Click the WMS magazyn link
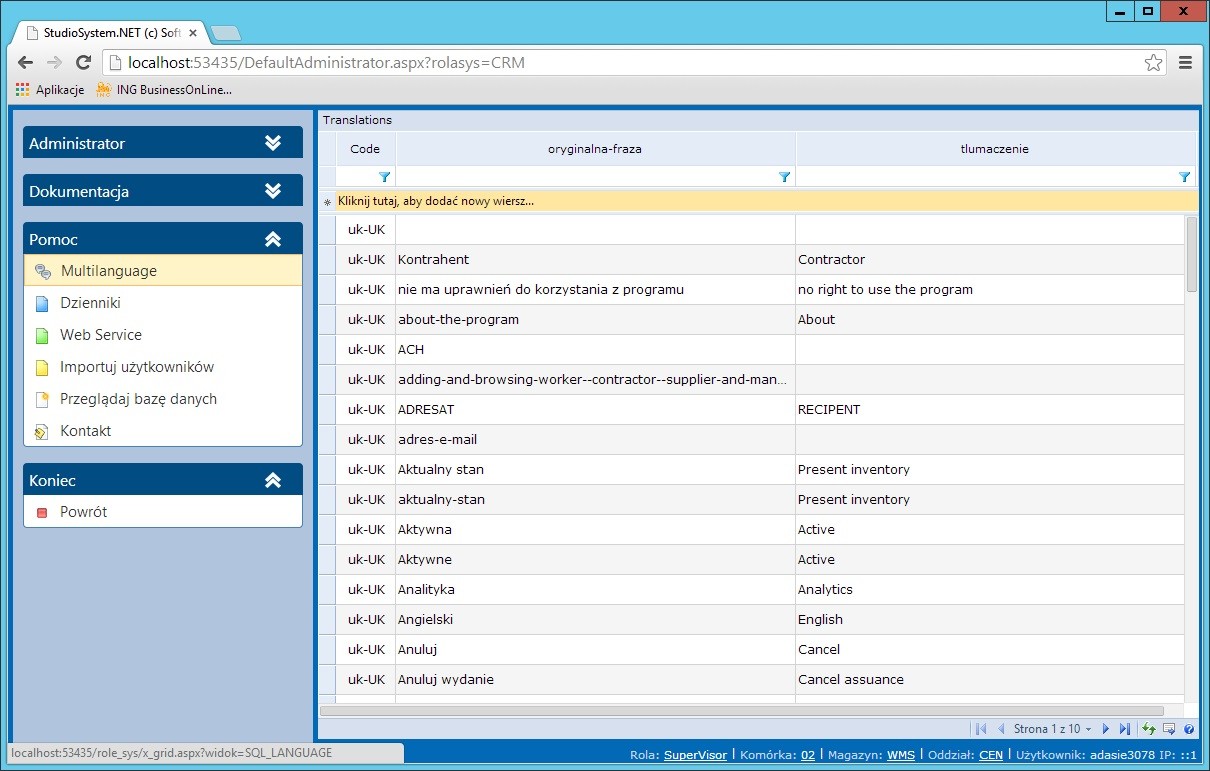 point(901,755)
